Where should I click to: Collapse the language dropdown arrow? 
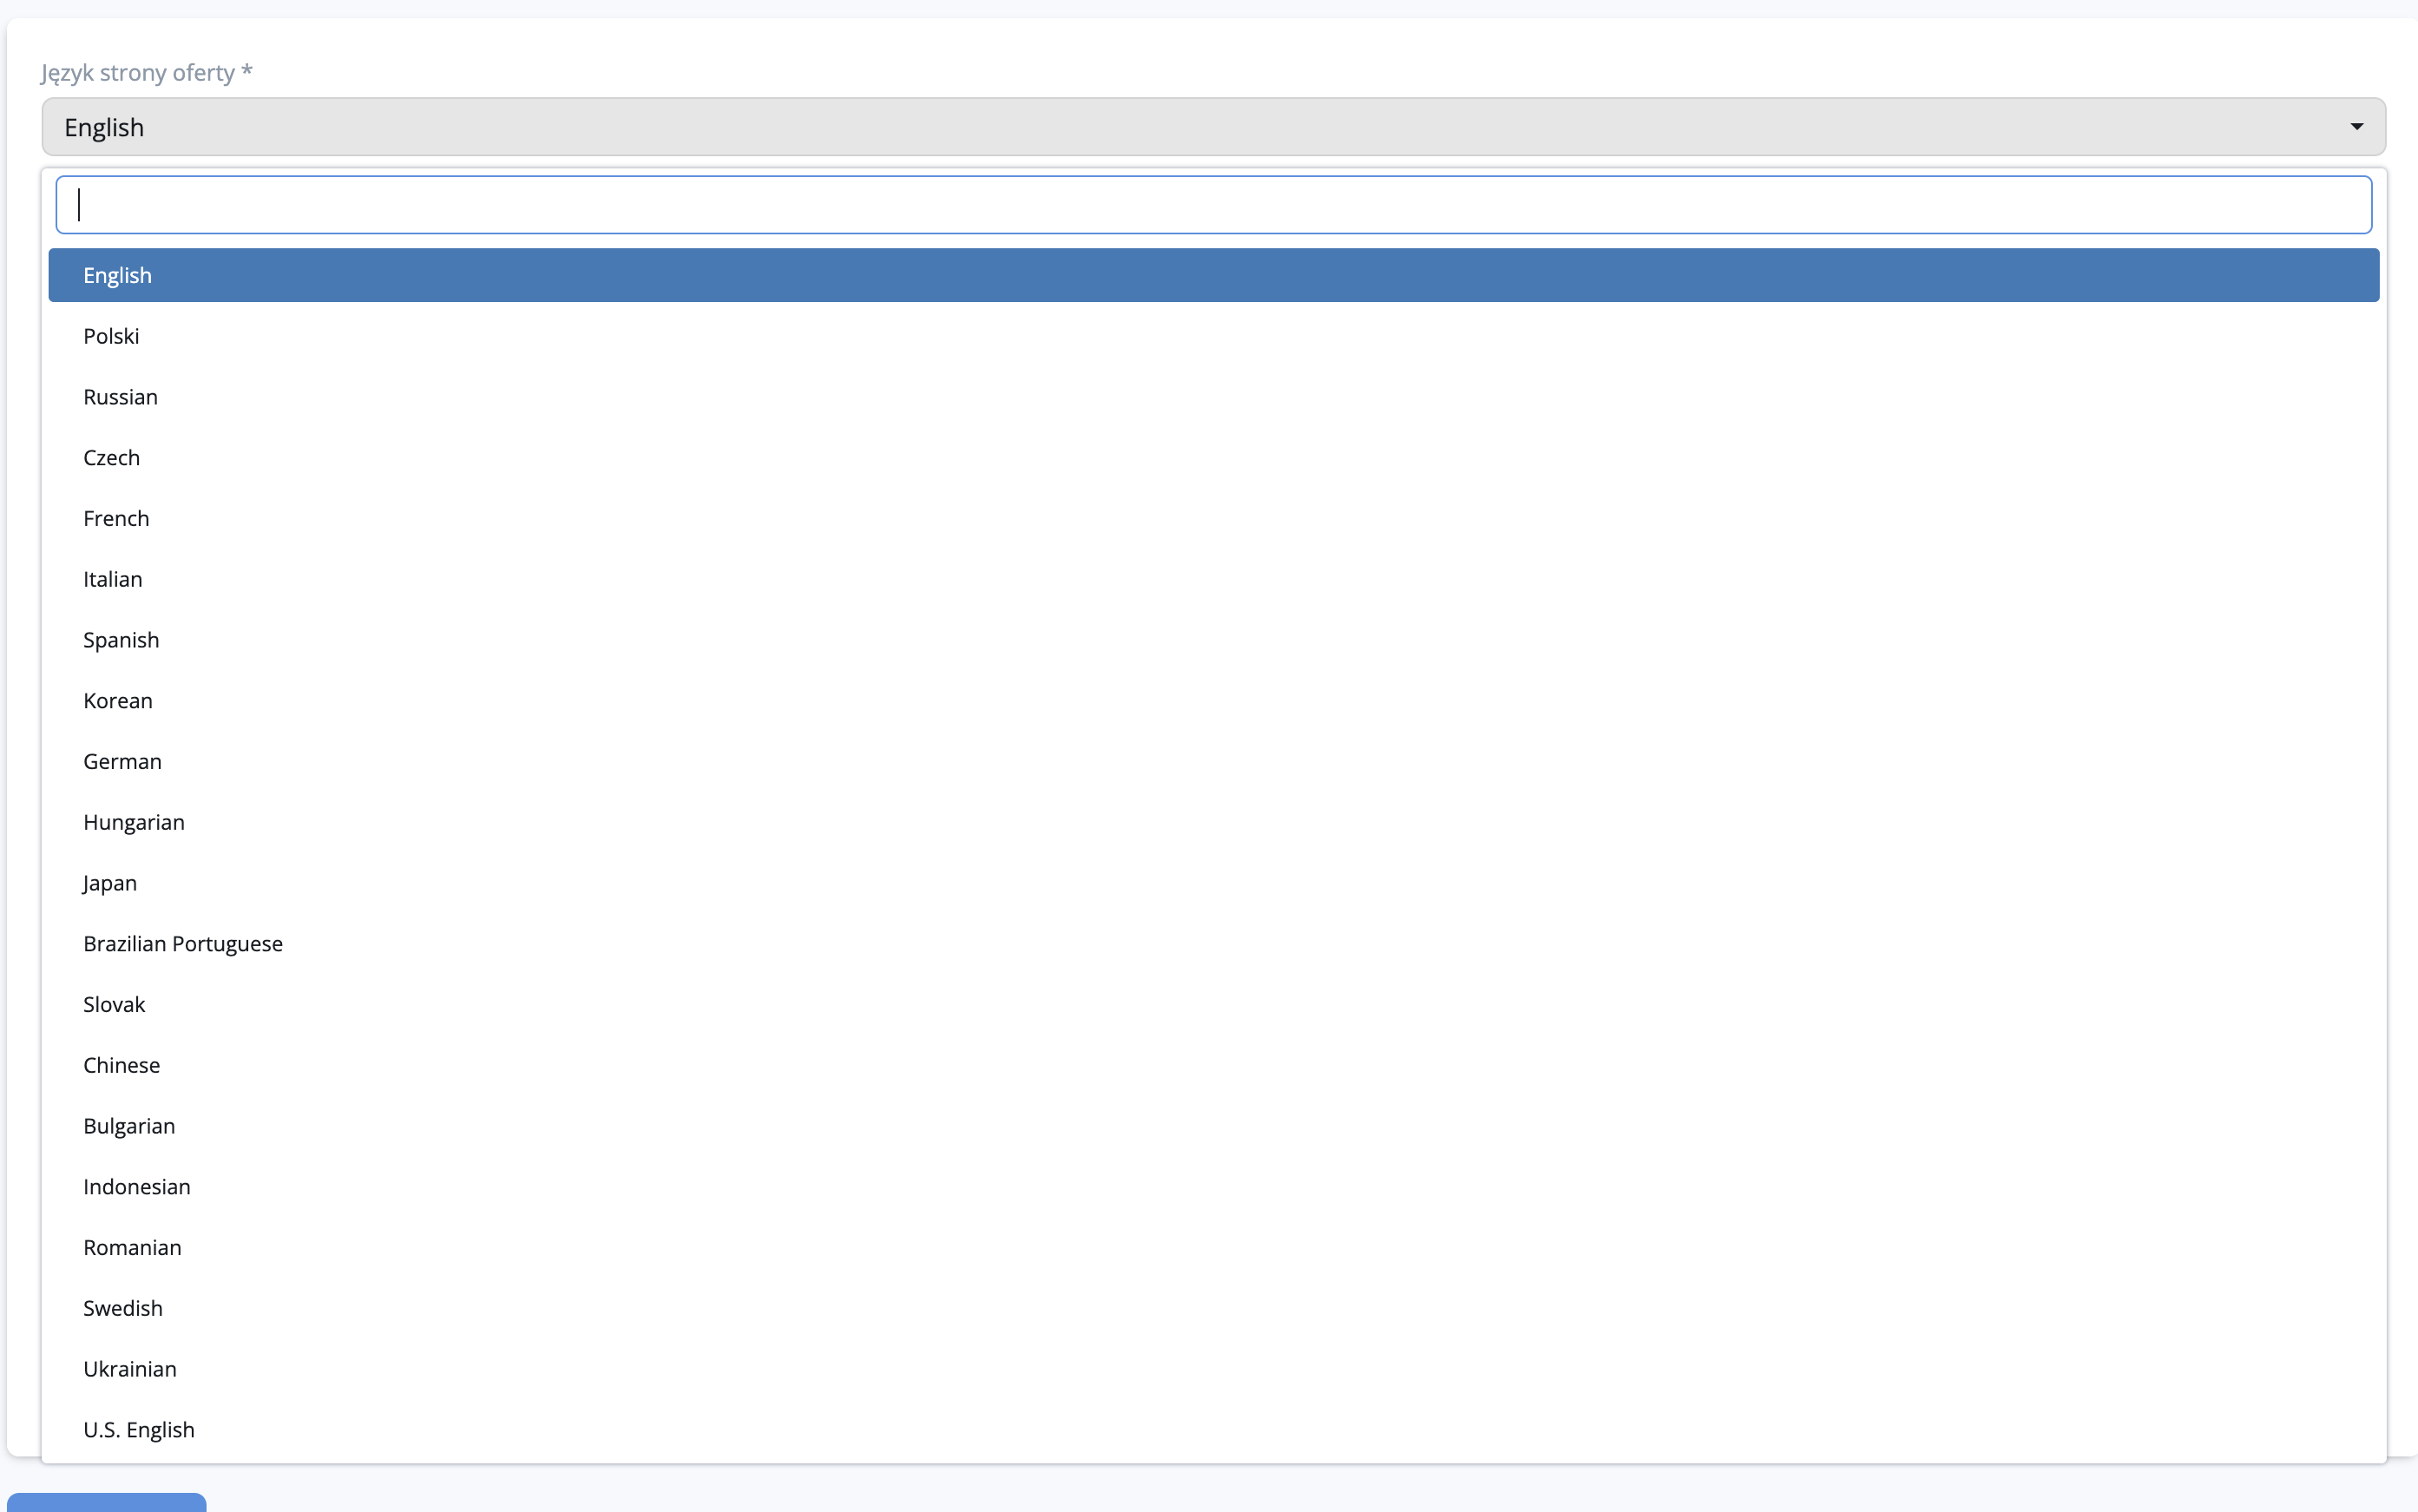(2356, 127)
